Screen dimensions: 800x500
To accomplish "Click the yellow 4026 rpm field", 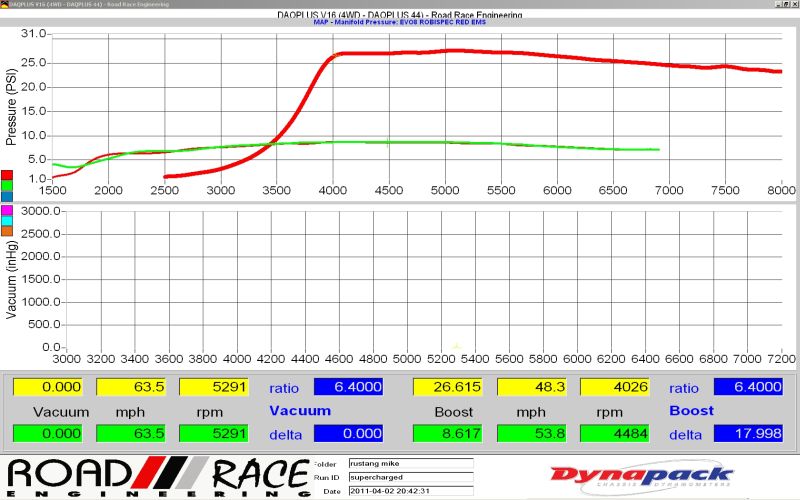I will pos(615,387).
